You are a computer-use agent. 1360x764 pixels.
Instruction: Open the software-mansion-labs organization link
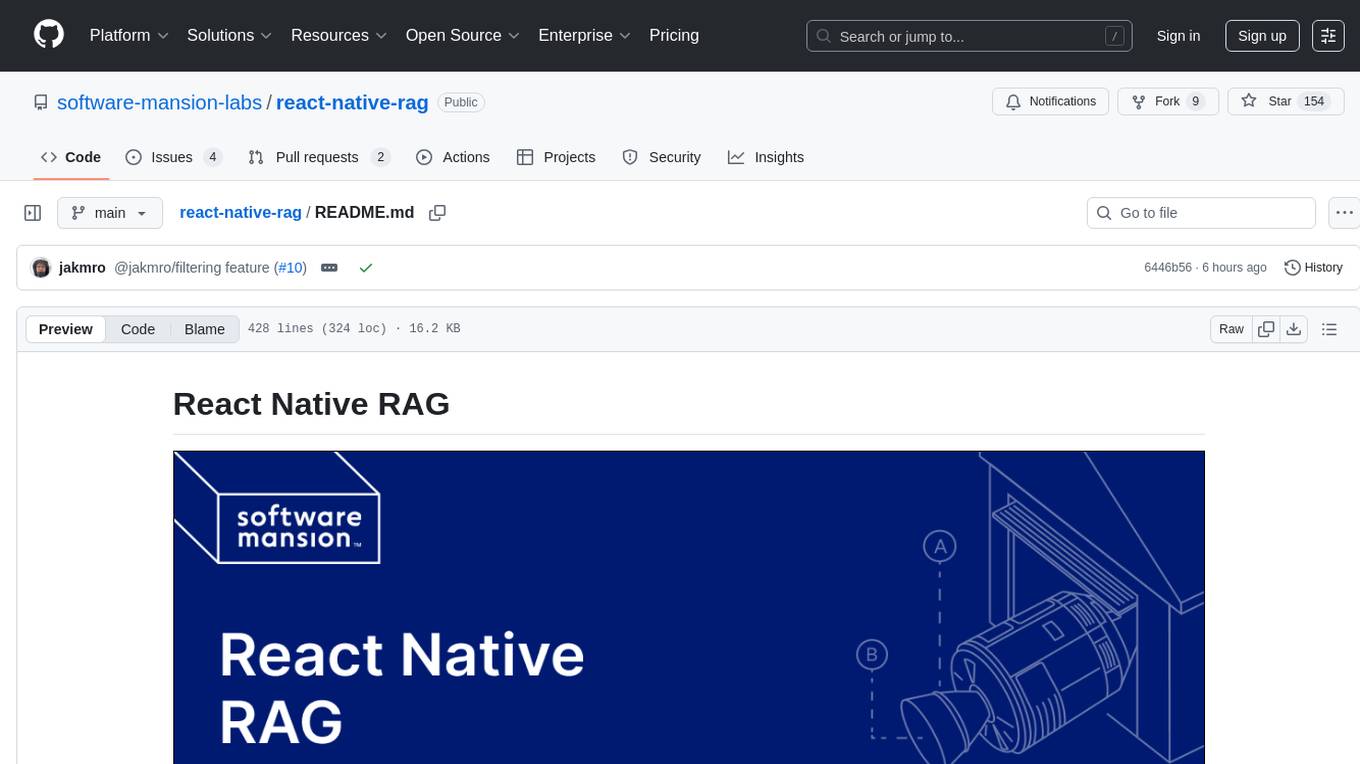coord(159,102)
